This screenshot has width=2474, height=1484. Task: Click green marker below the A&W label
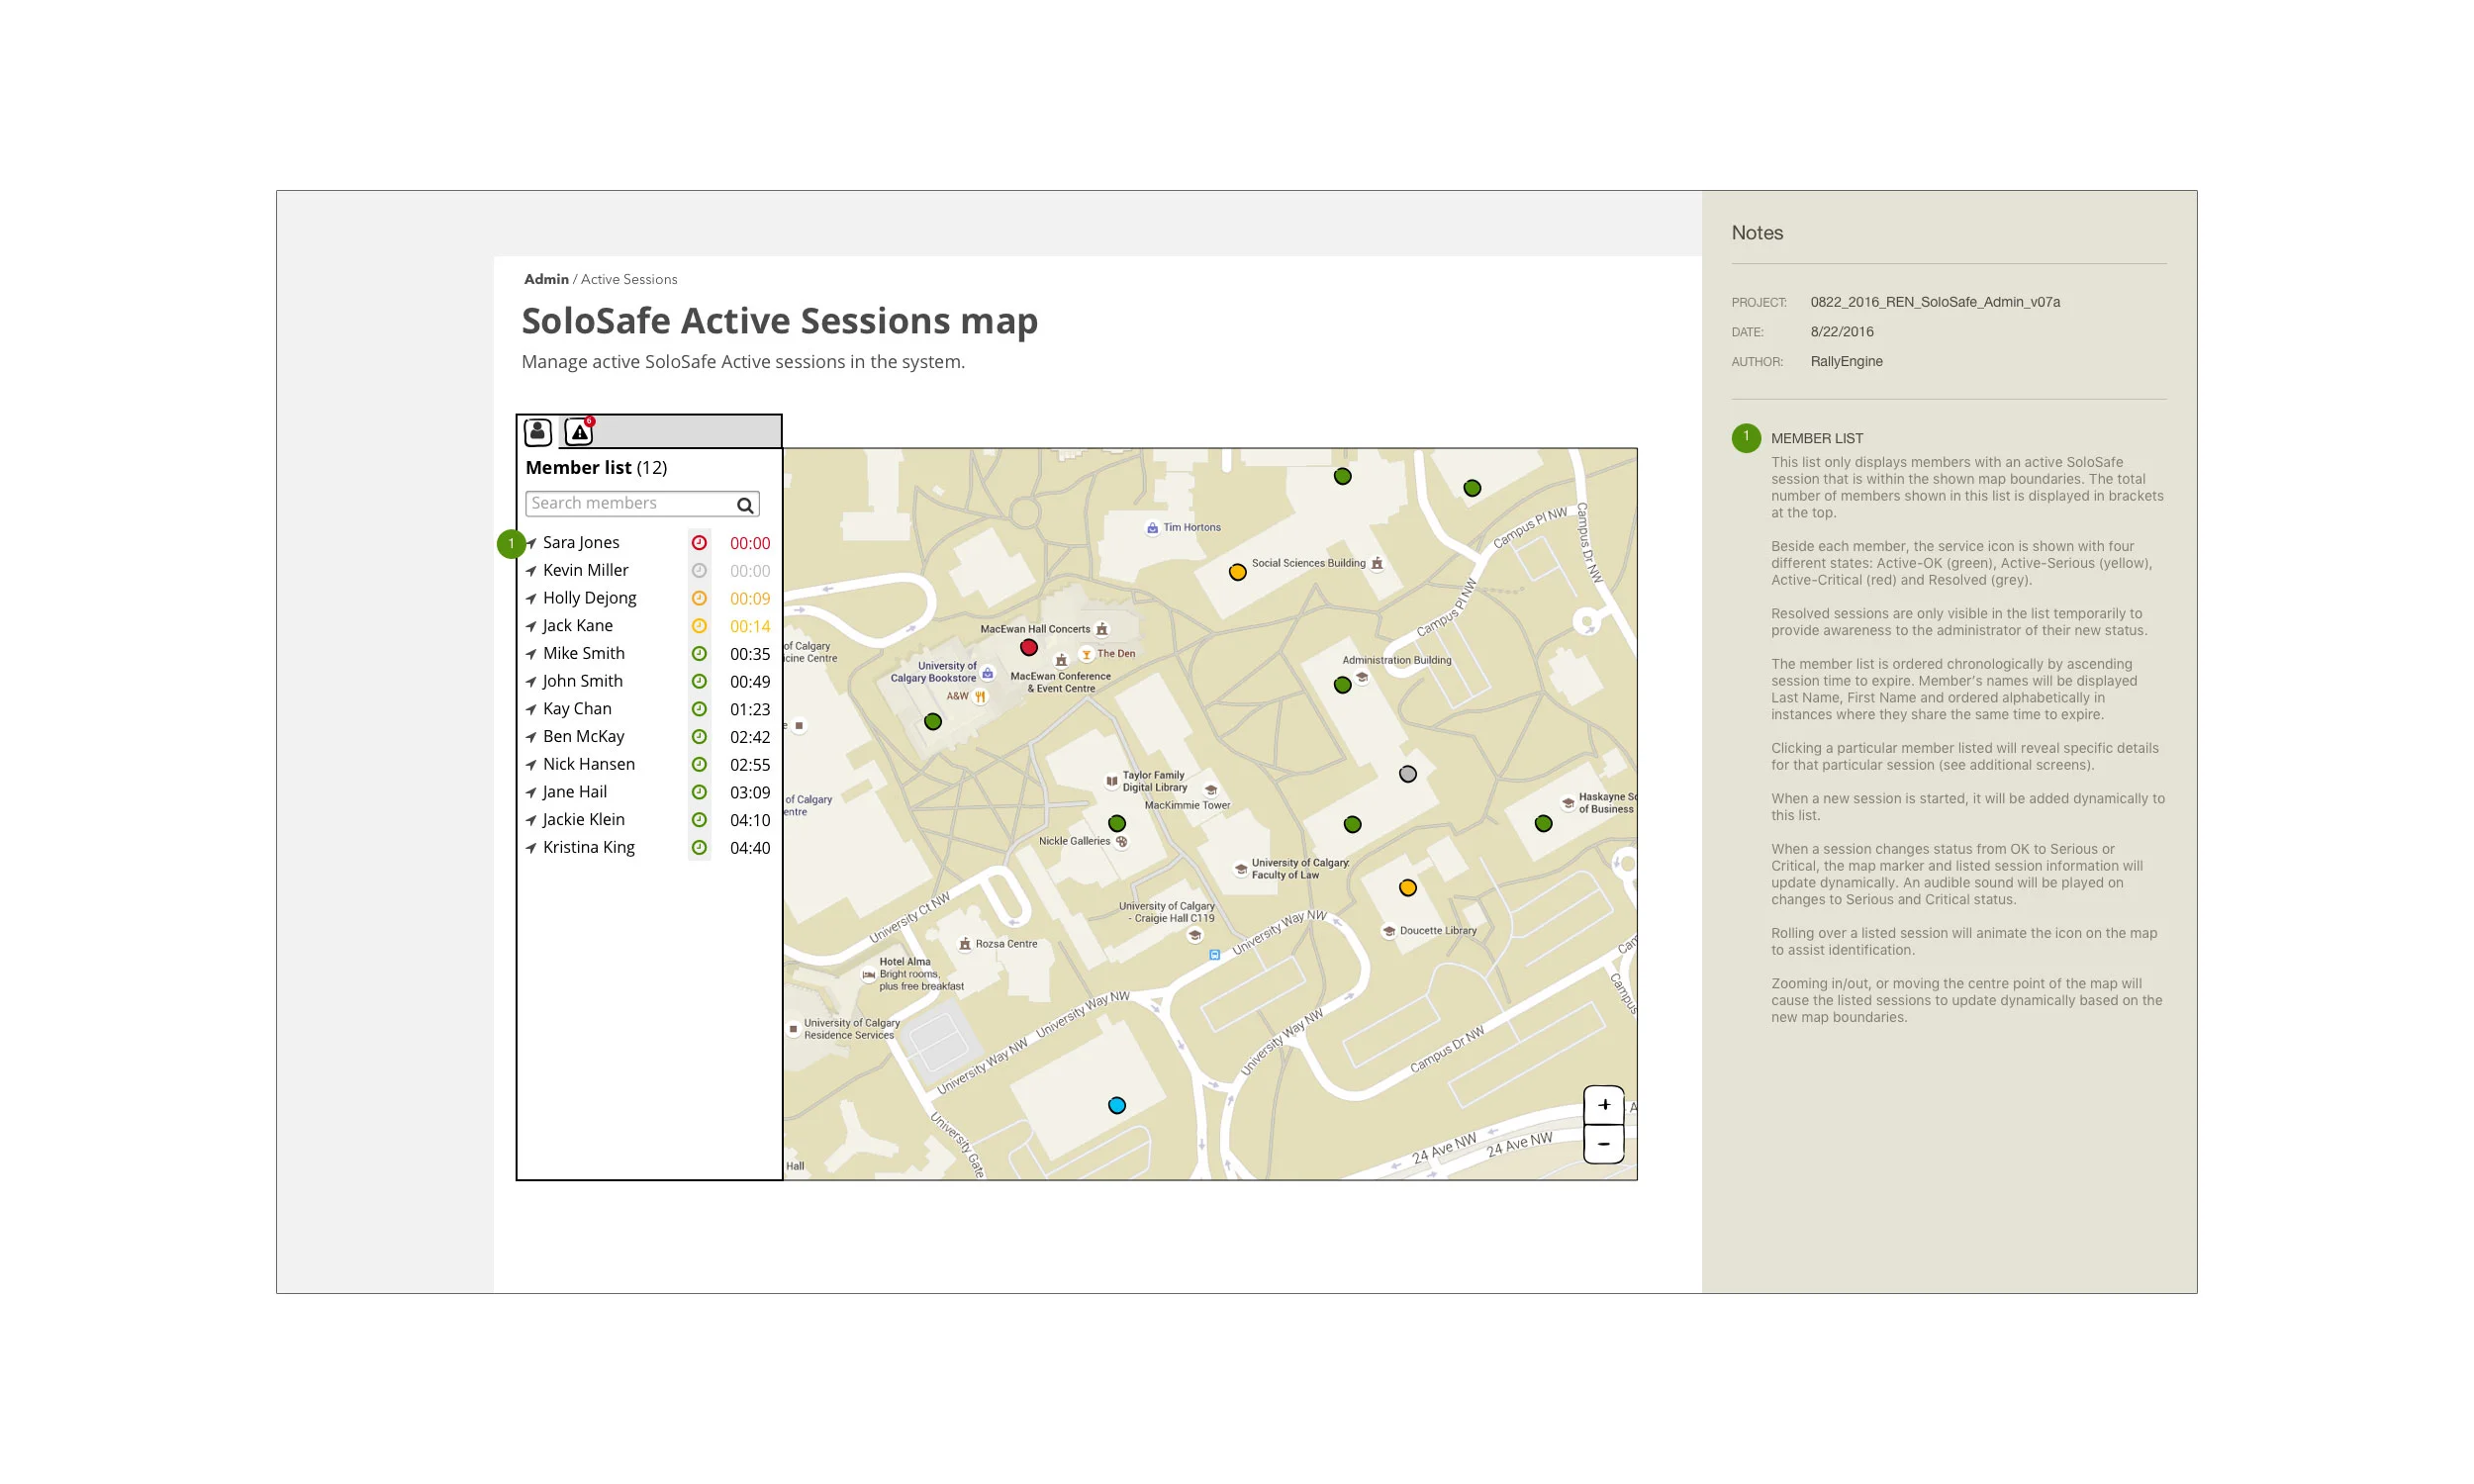[x=932, y=722]
